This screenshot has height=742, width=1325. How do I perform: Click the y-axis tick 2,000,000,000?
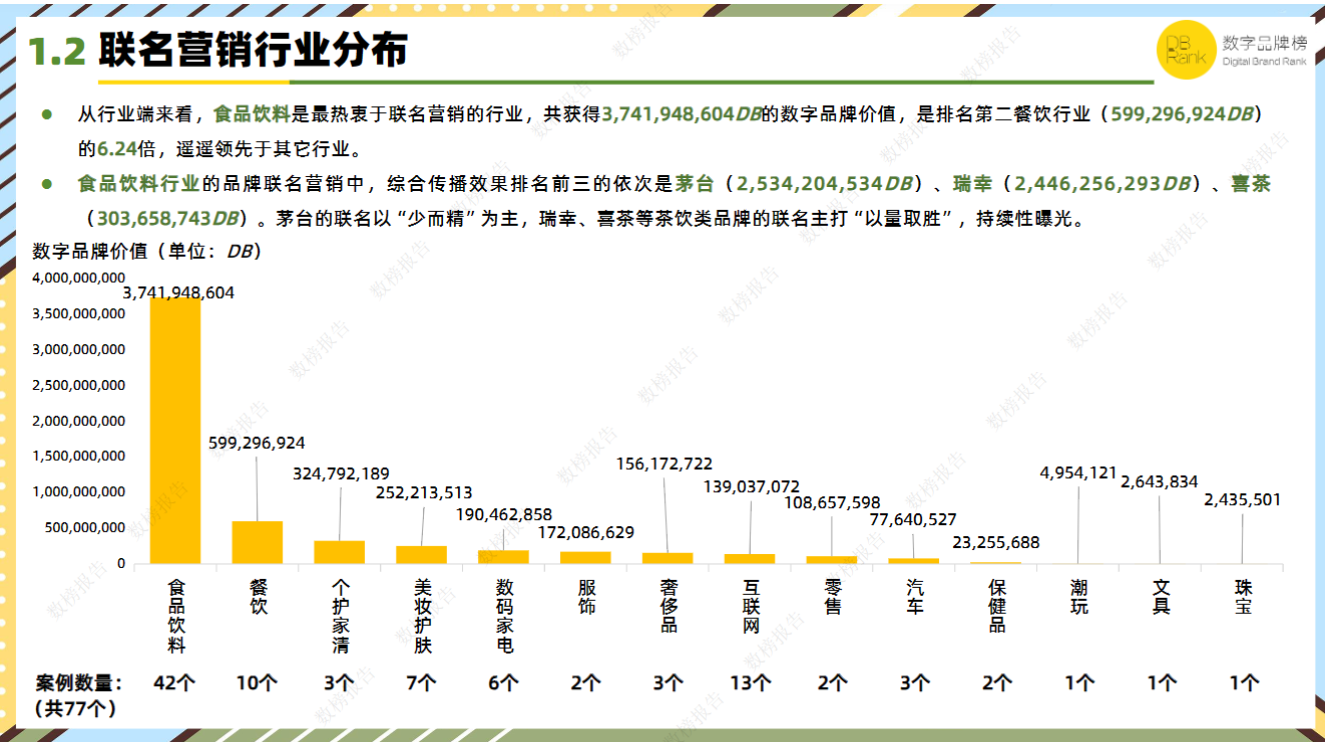[79, 420]
